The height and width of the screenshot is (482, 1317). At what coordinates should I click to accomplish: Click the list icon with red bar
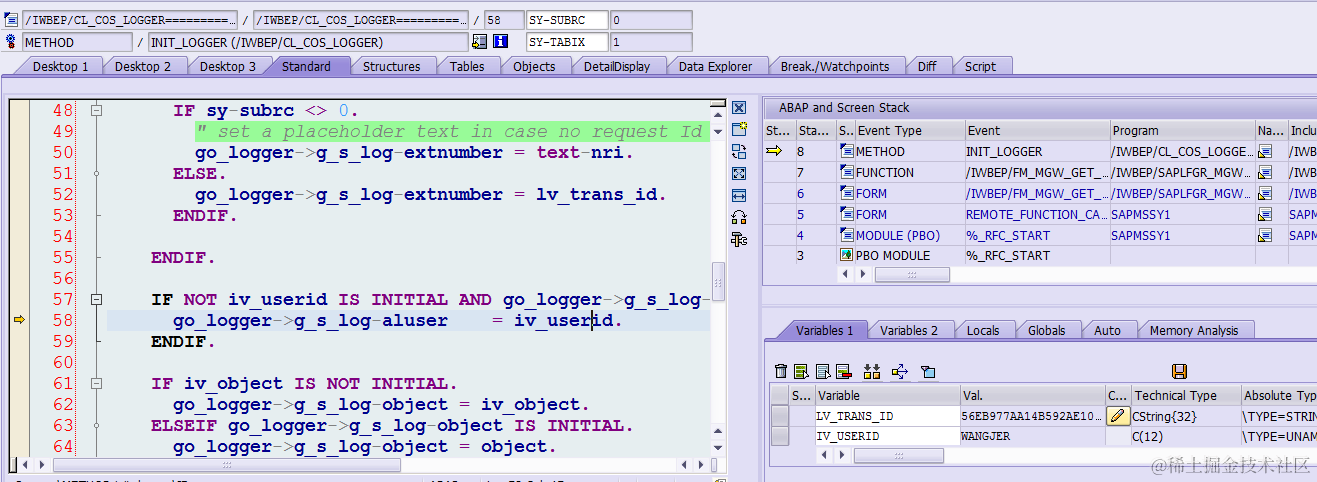coord(843,372)
